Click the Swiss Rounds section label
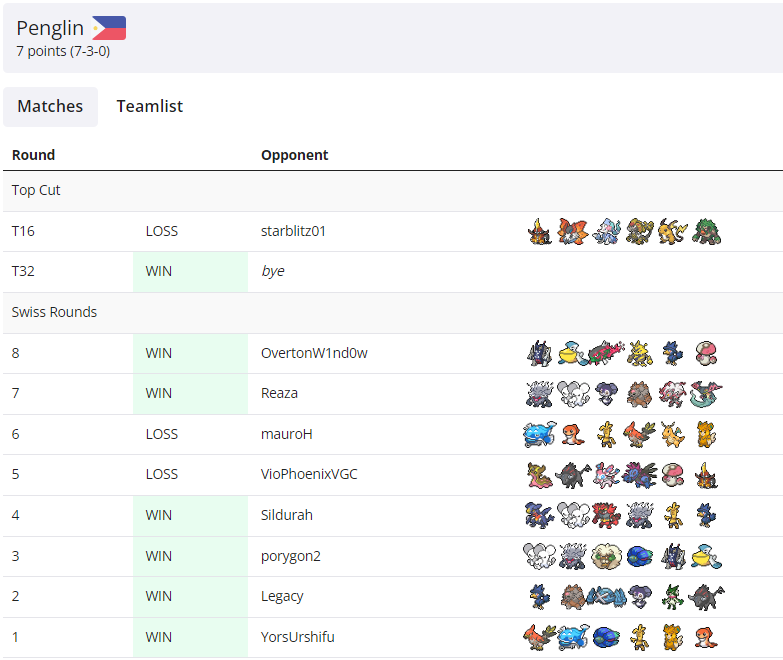 pyautogui.click(x=54, y=312)
